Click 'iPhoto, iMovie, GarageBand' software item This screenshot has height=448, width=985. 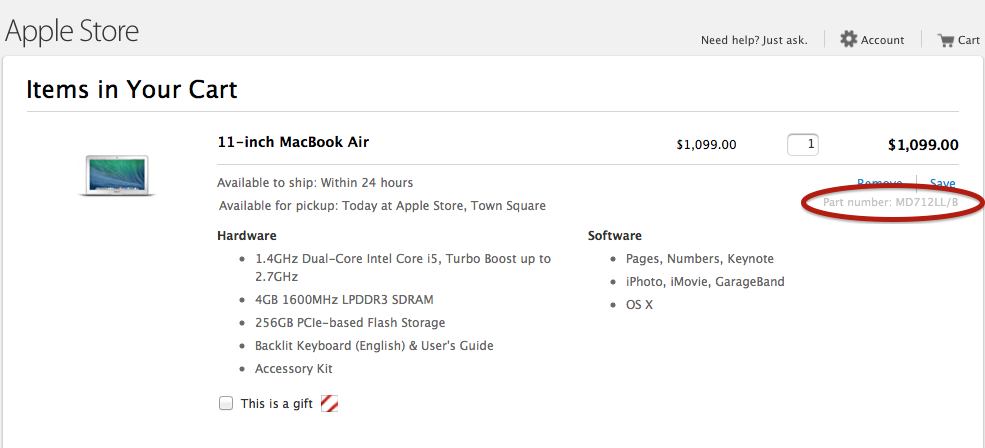705,281
